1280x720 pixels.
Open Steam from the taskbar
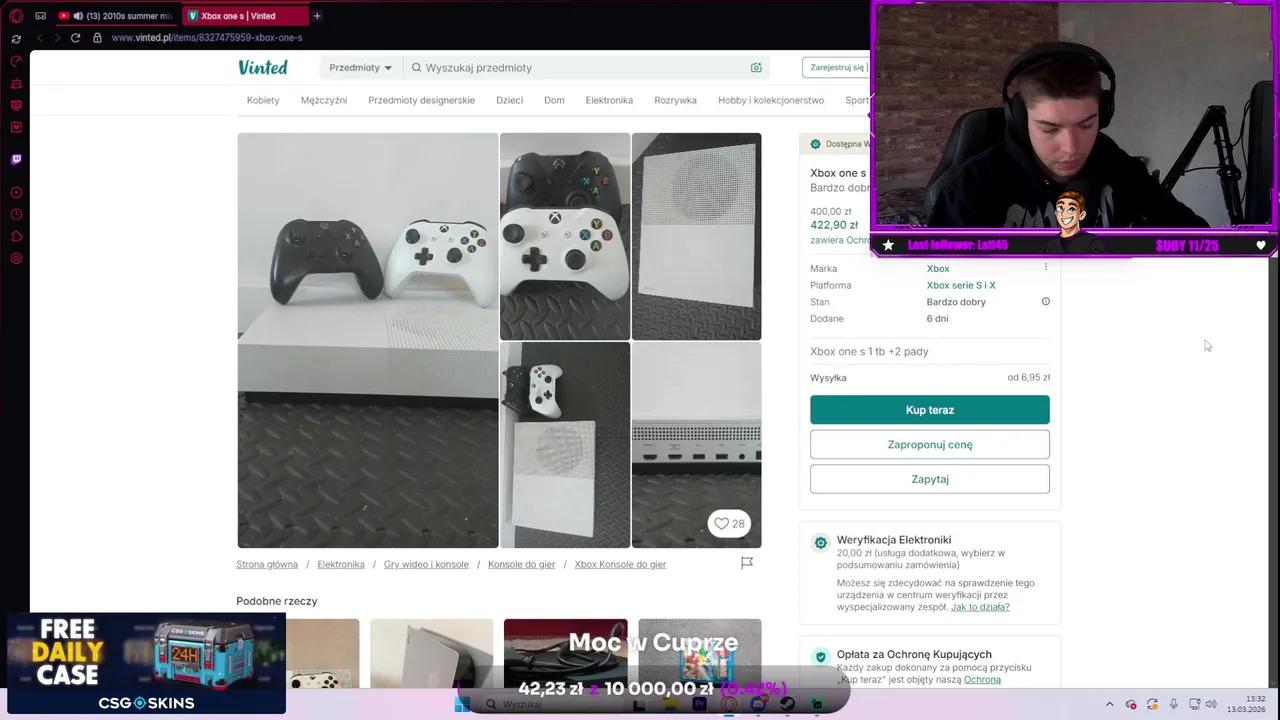(788, 704)
